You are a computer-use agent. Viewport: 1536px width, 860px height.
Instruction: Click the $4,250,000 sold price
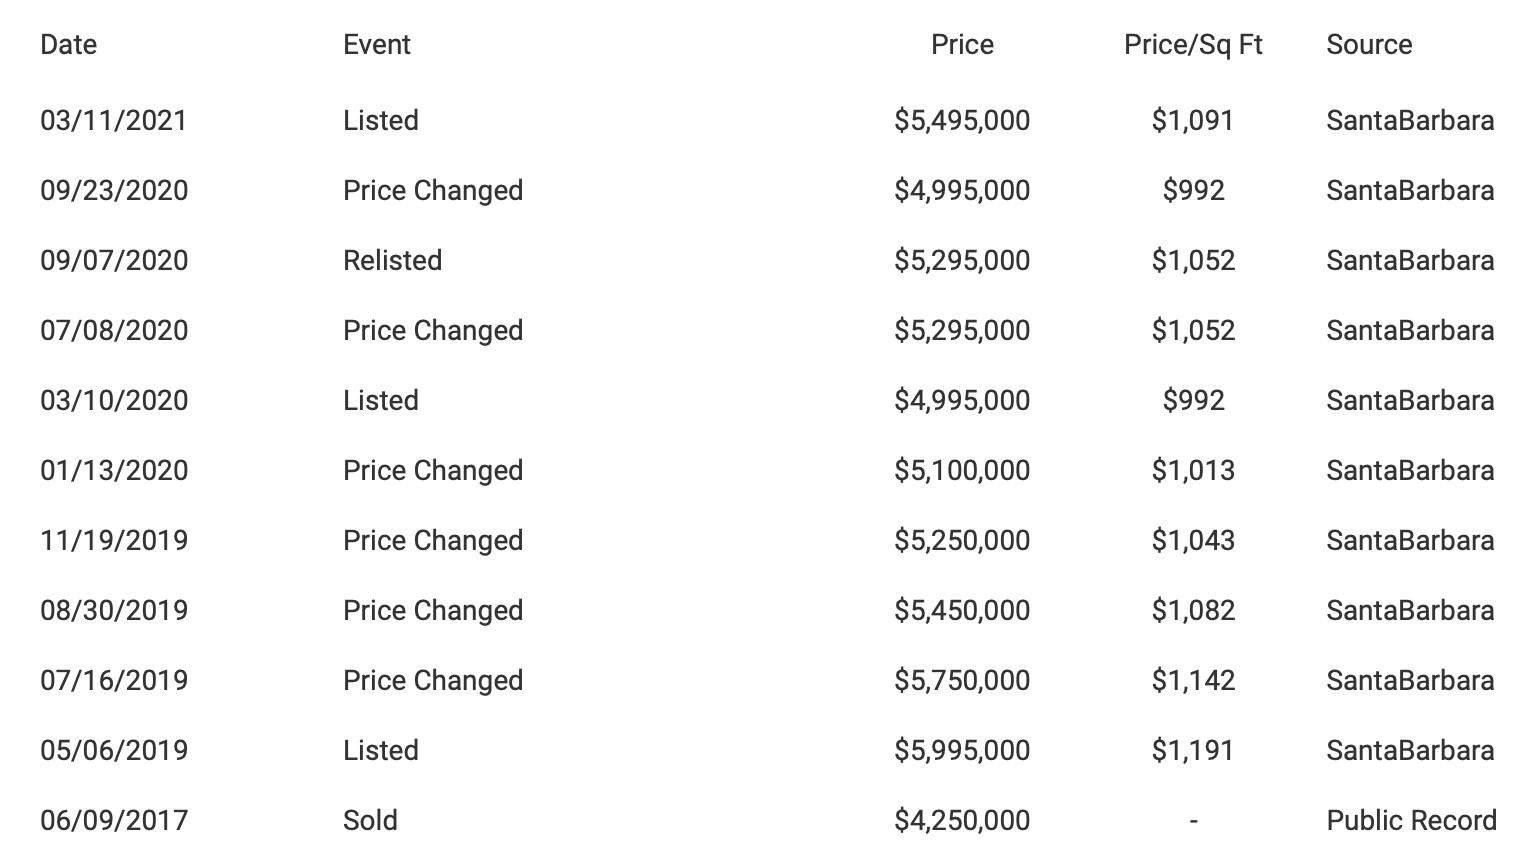[962, 821]
